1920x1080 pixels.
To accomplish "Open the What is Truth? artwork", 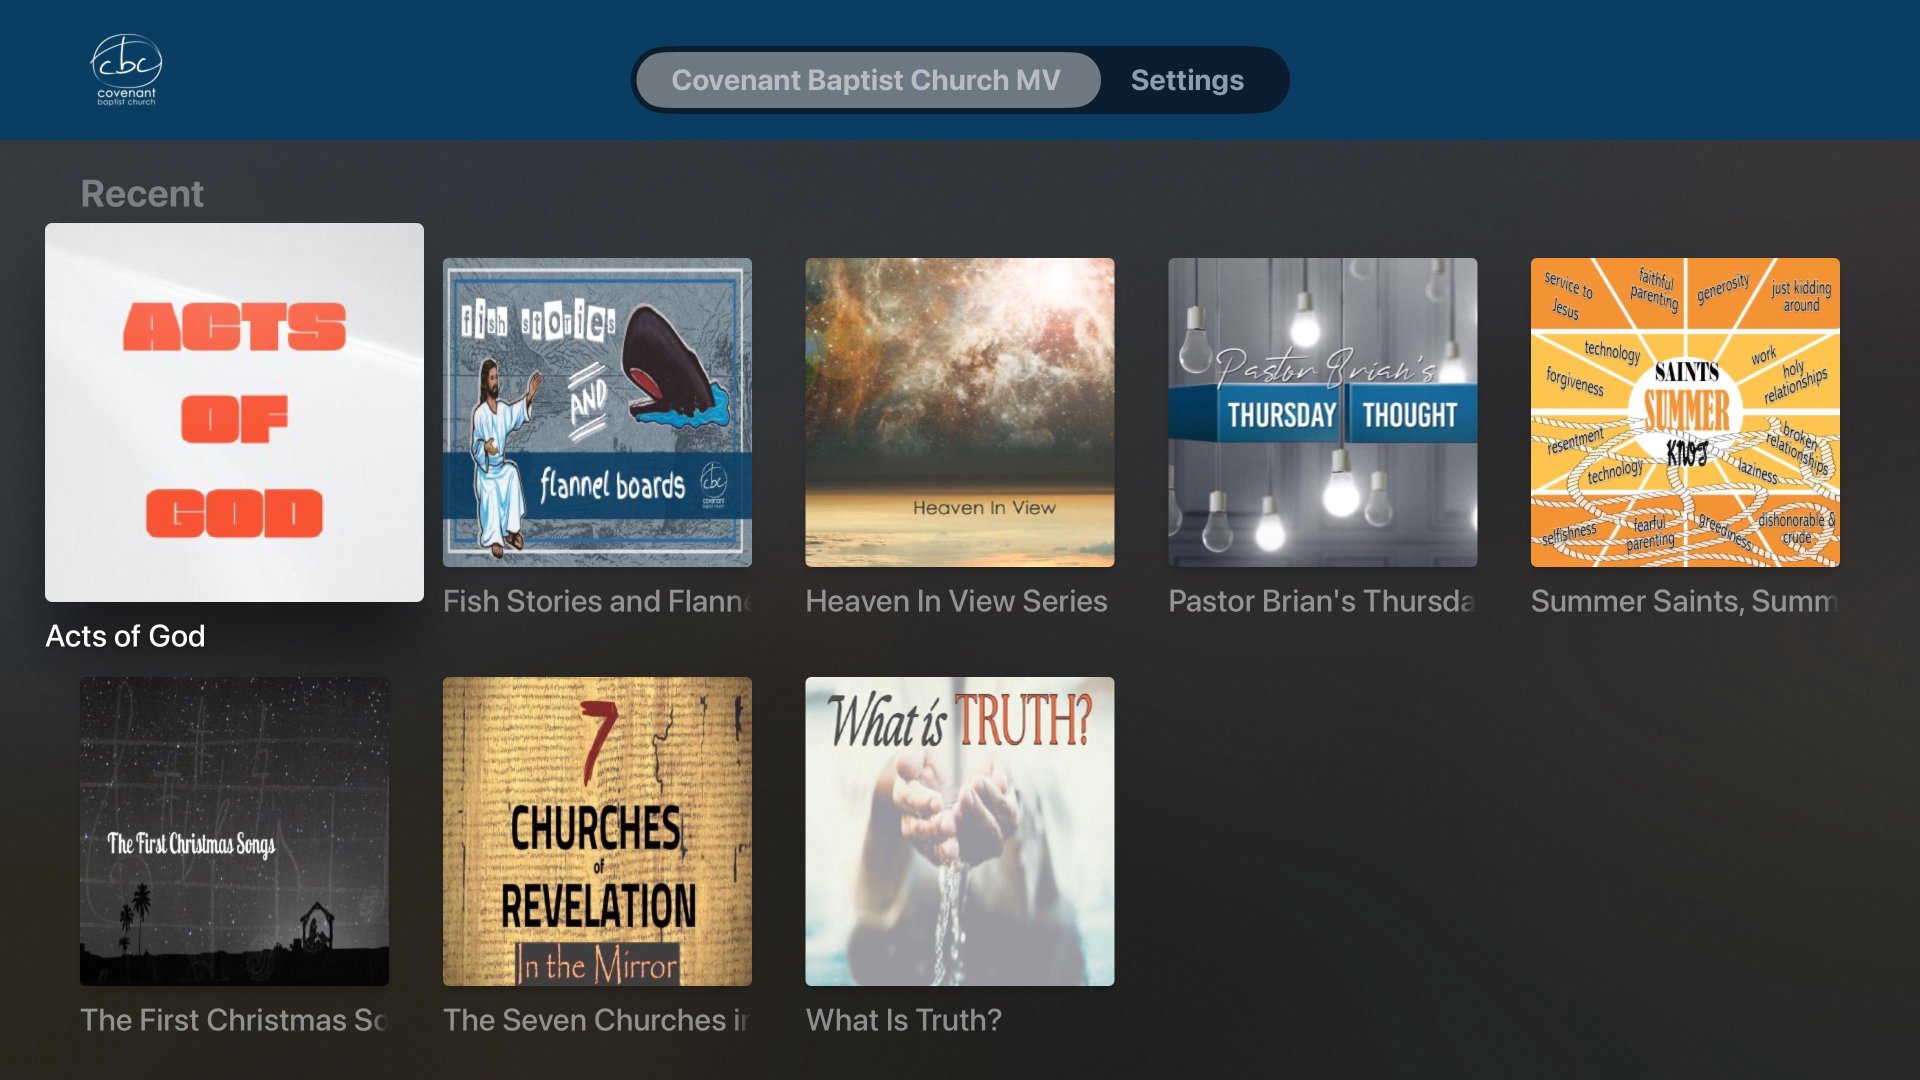I will pyautogui.click(x=960, y=831).
